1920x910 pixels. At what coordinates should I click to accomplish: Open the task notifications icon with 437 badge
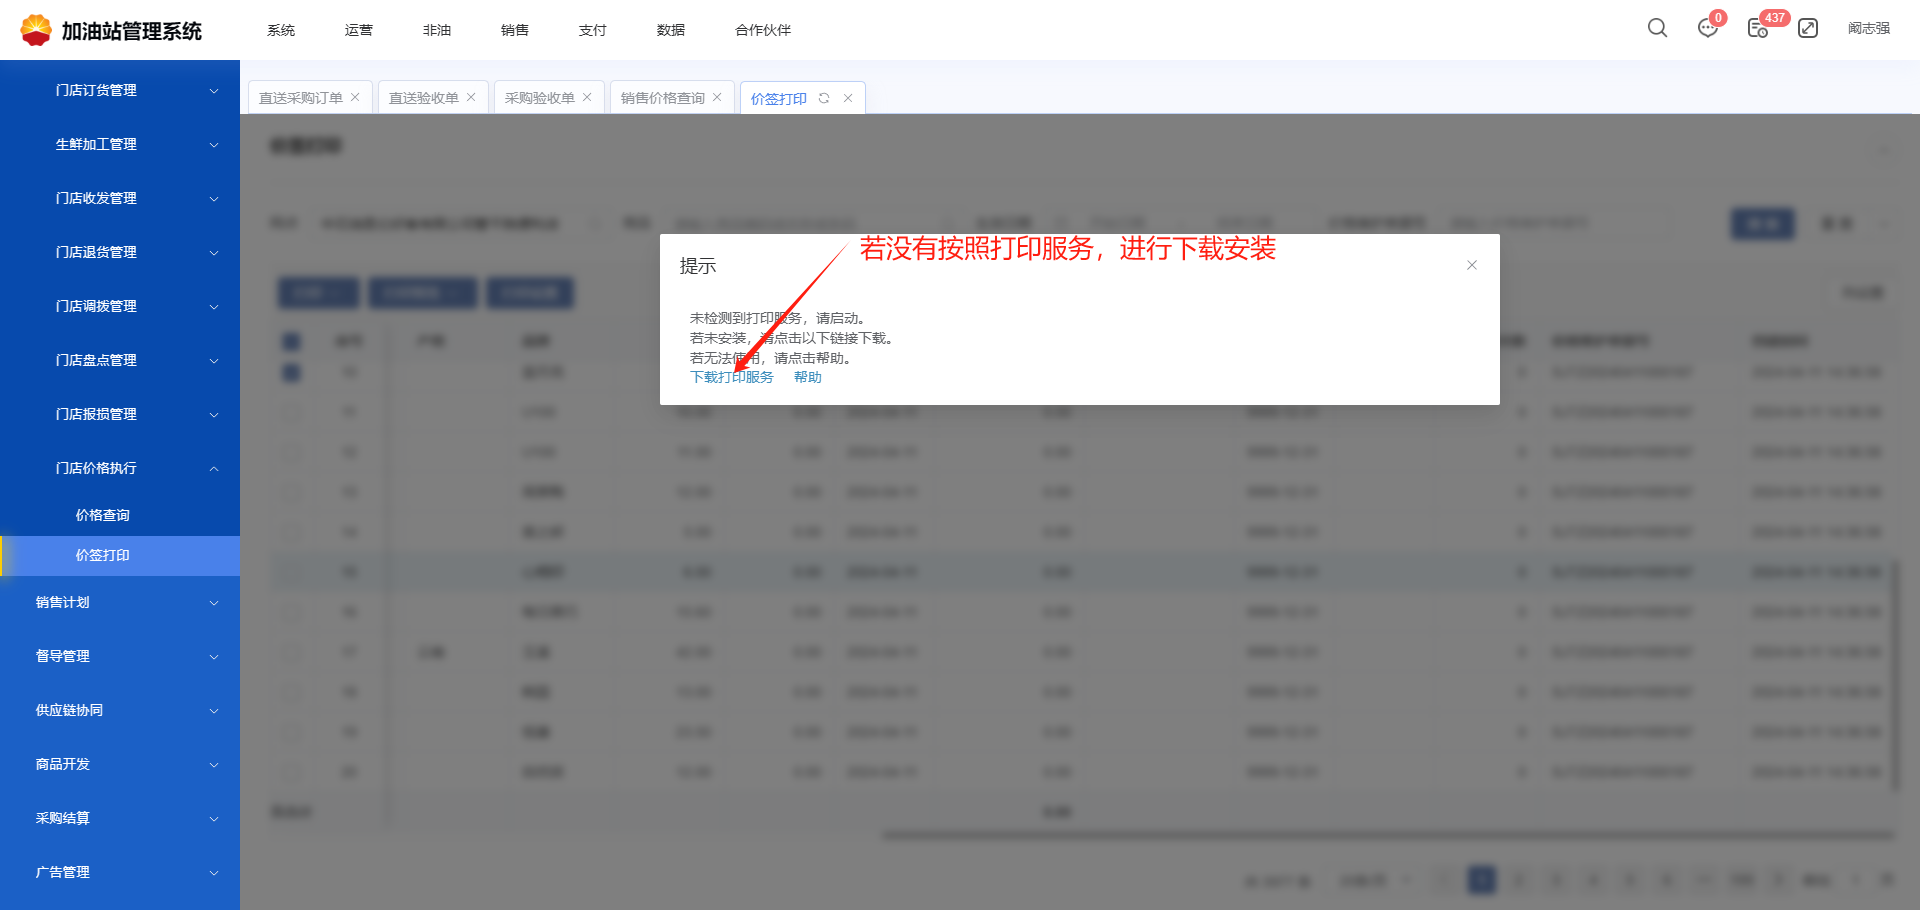1757,28
